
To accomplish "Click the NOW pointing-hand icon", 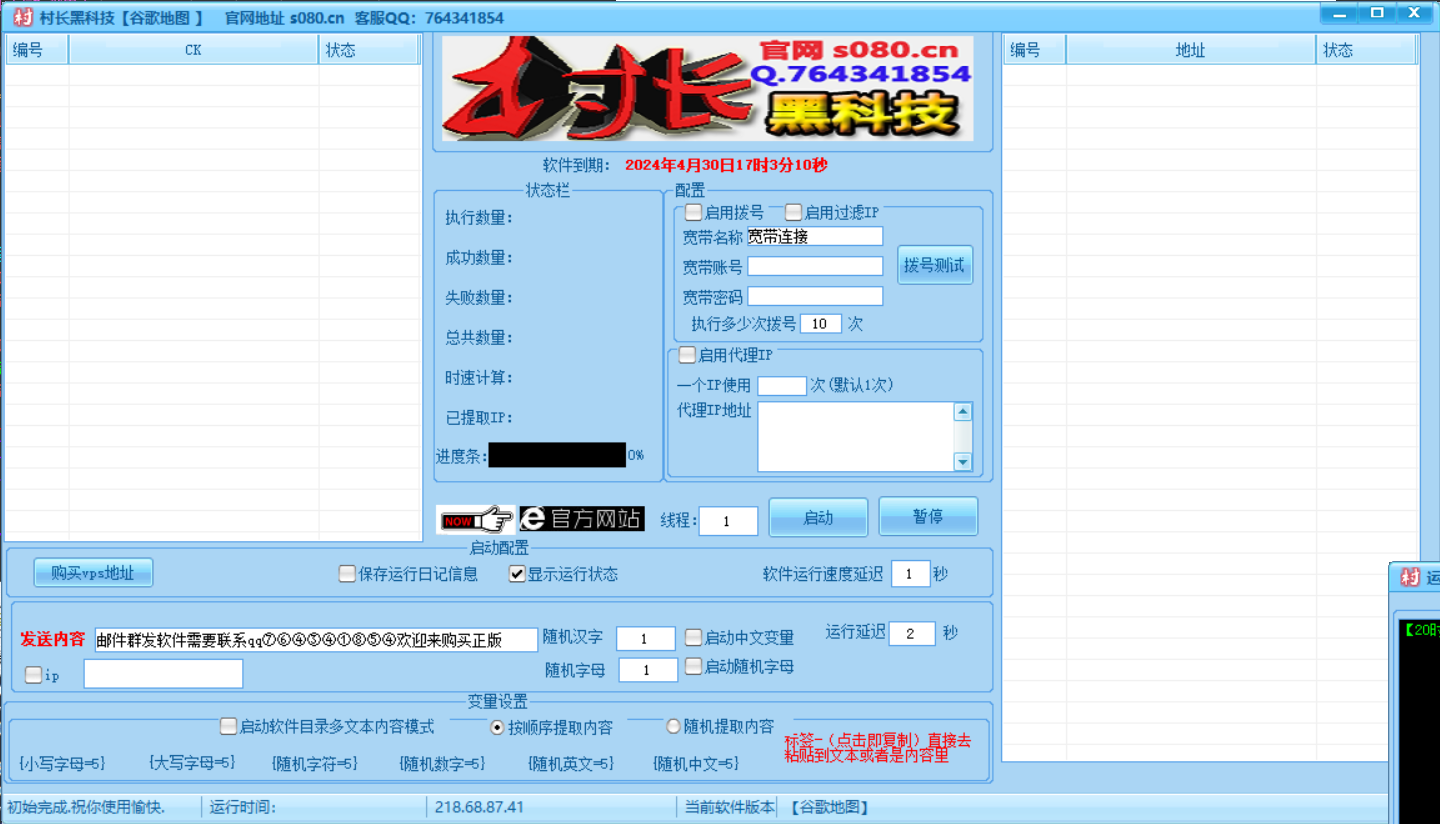I will coord(475,519).
